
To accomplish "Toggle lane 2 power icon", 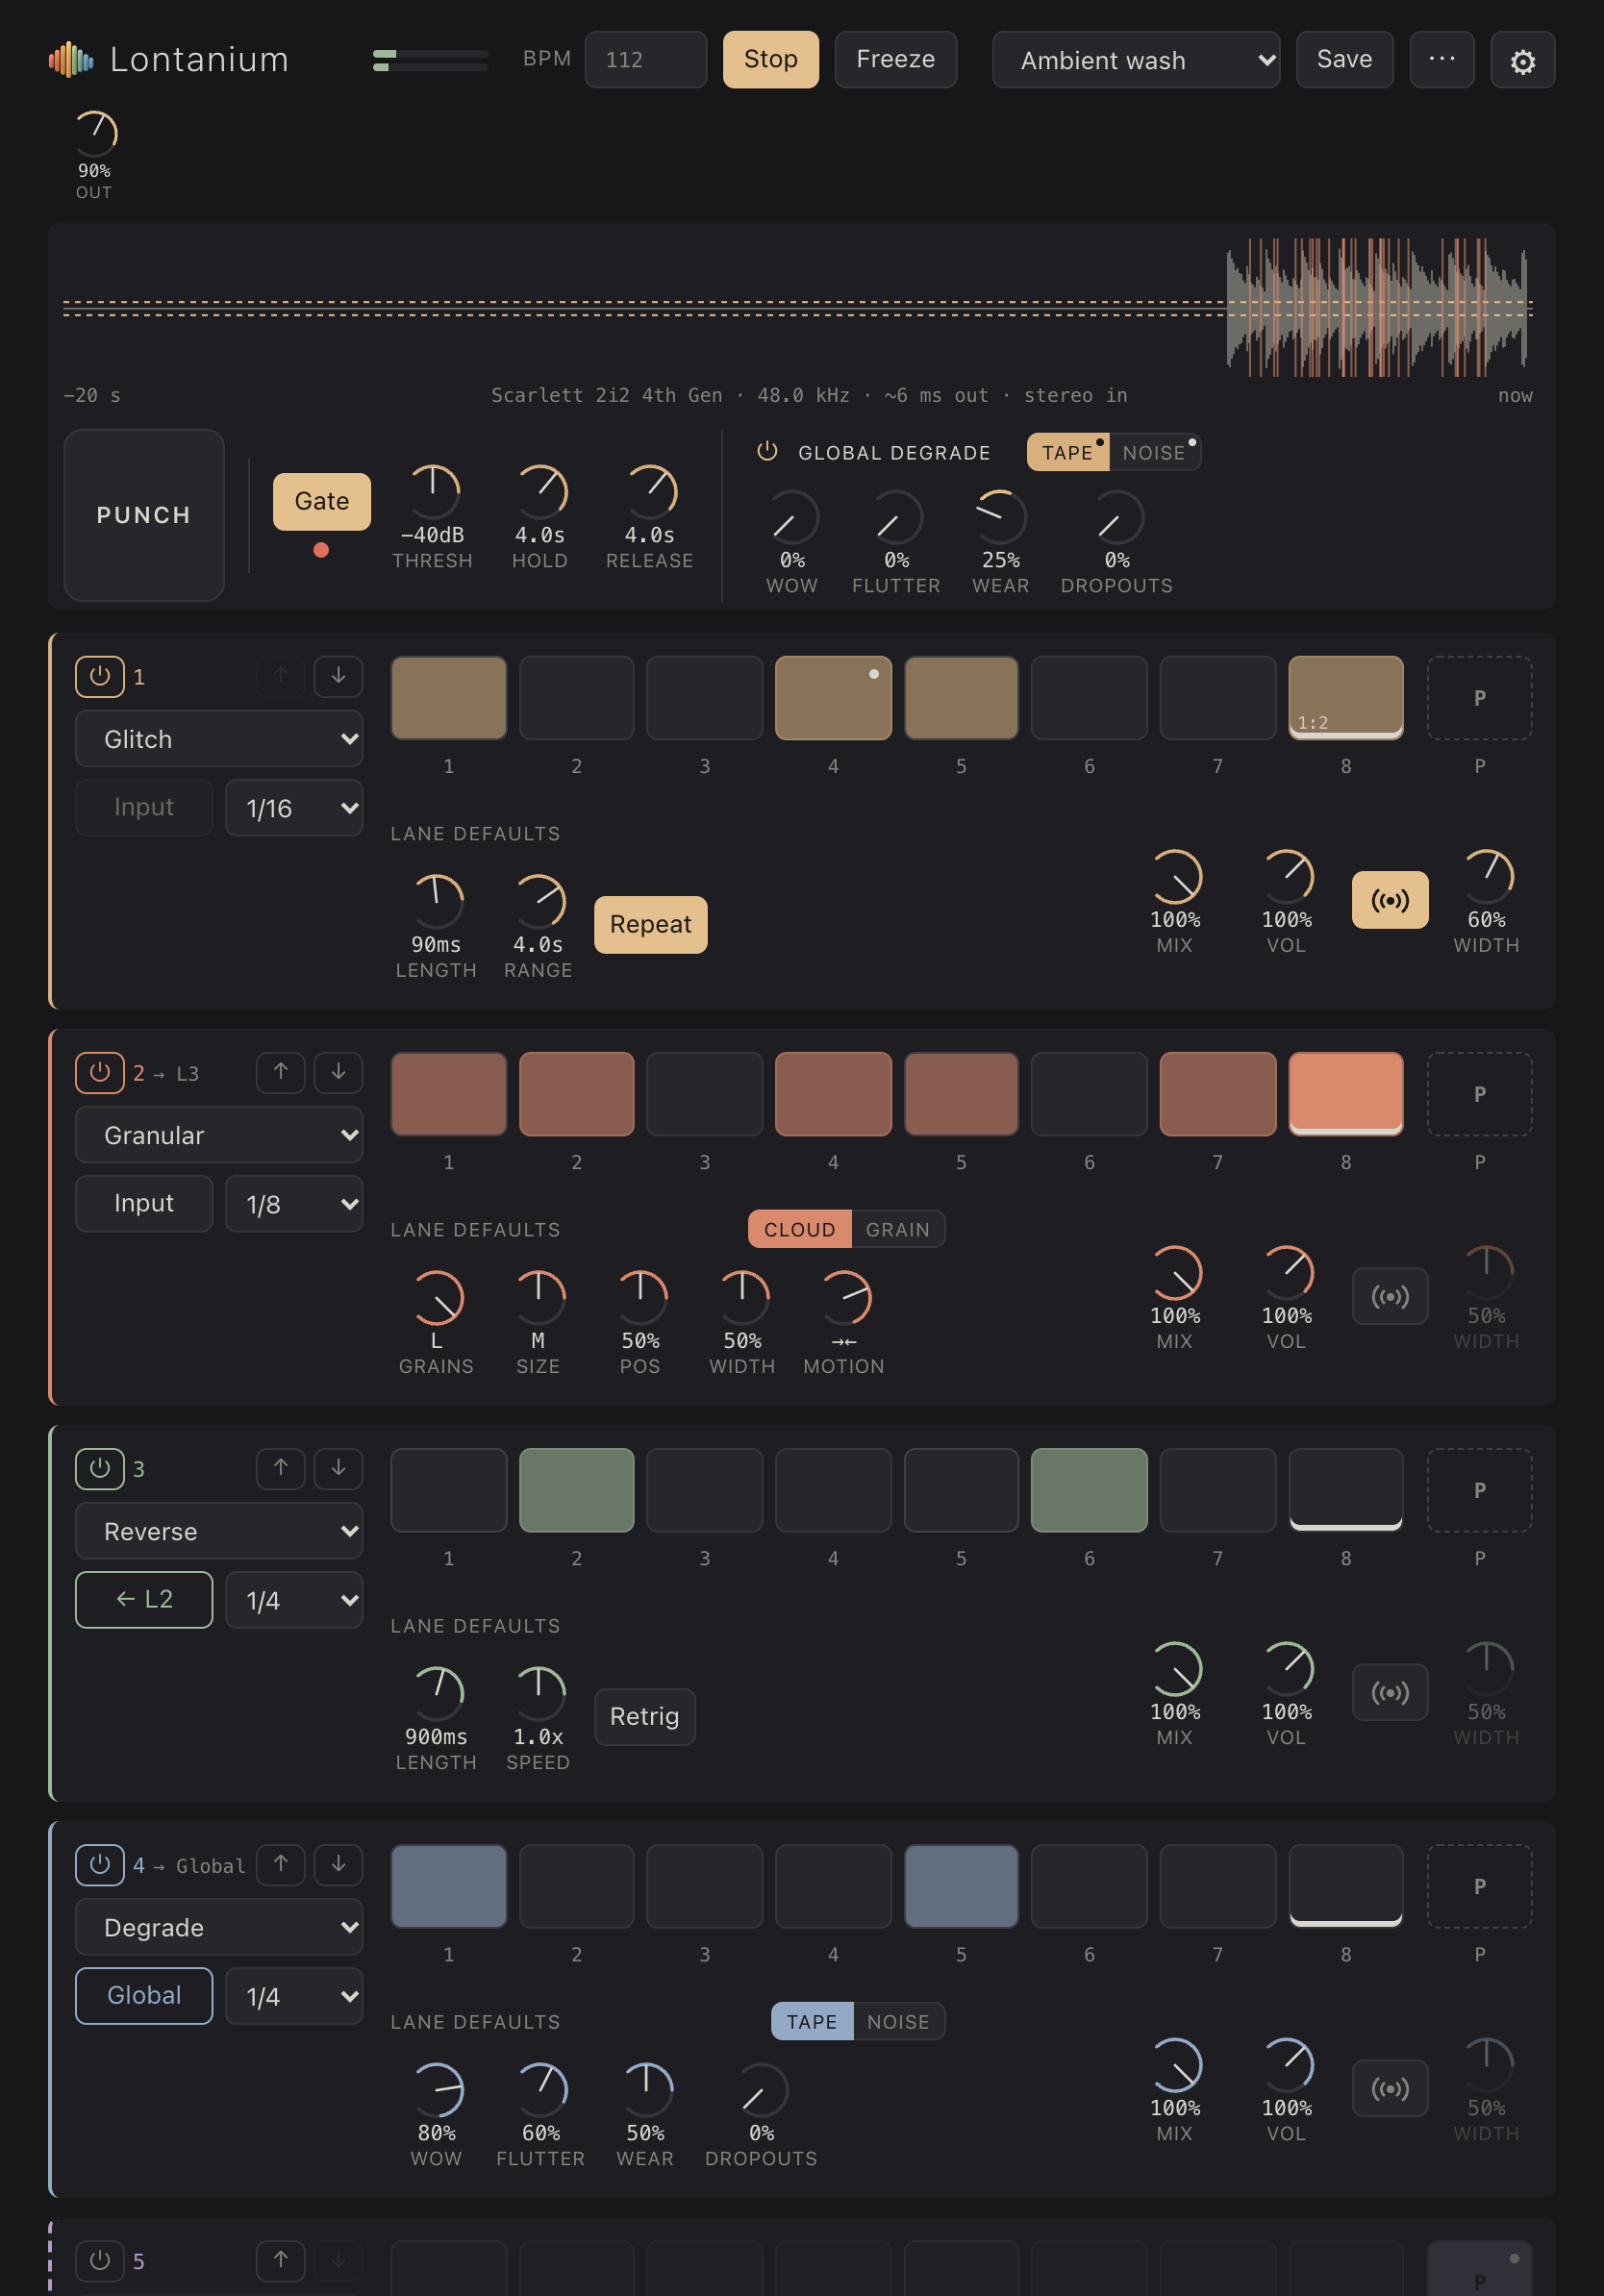I will [x=100, y=1072].
